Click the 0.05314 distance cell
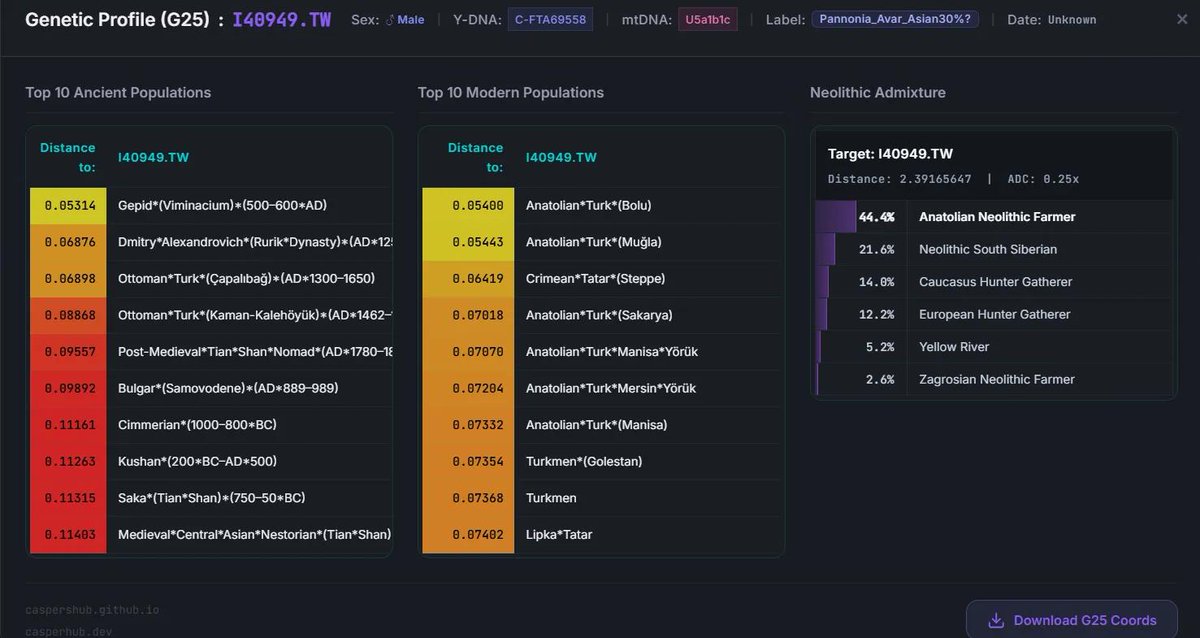Screen dimensions: 1200x638 coord(69,205)
